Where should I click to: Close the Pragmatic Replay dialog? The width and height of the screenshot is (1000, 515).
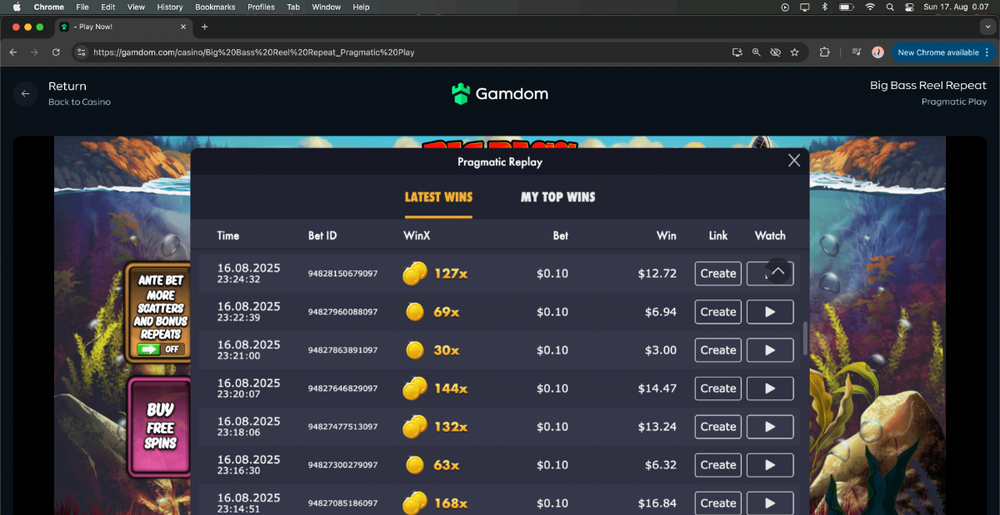(x=794, y=160)
